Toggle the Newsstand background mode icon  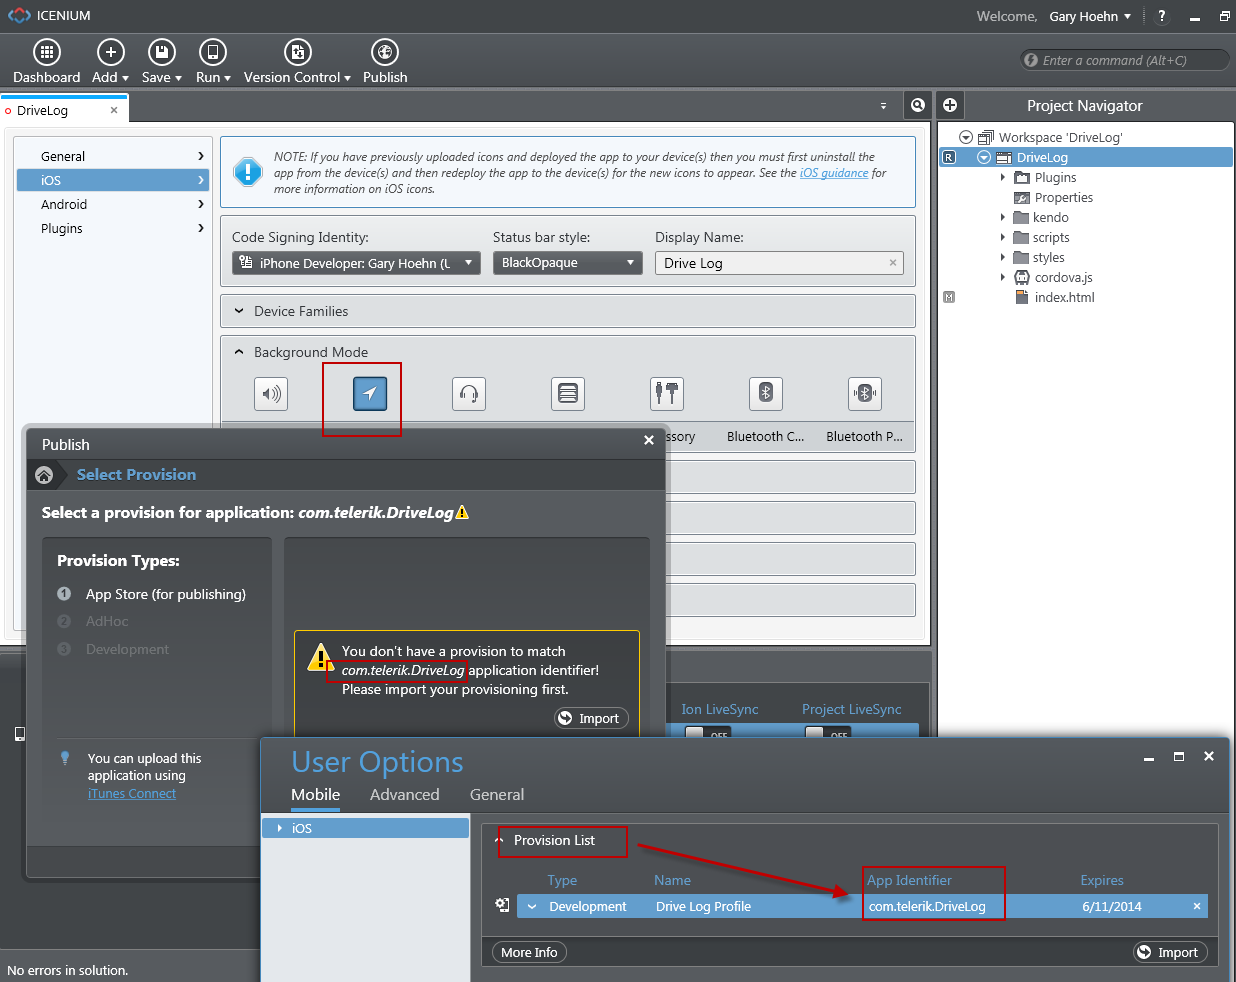tap(568, 394)
